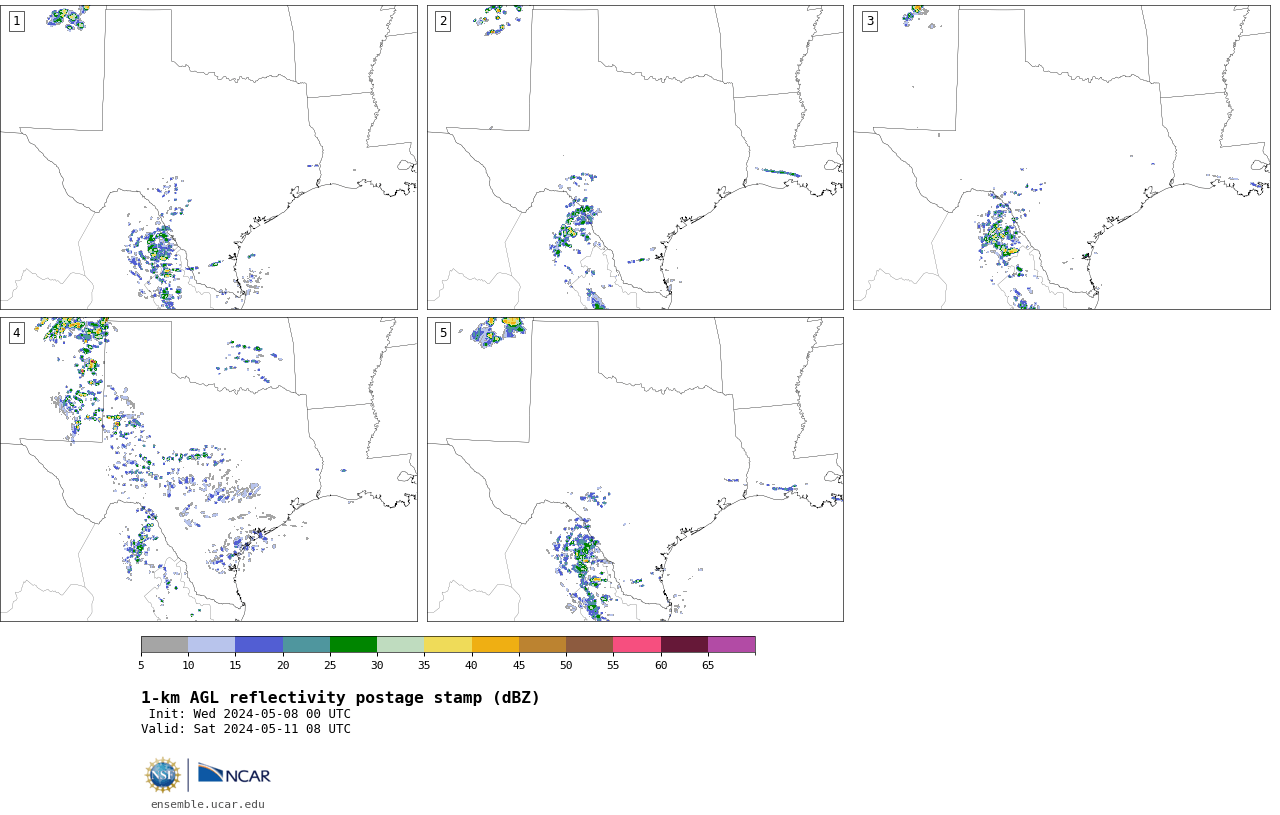Click the Init date line
Viewport: 1280px width, 815px height.
coord(250,714)
